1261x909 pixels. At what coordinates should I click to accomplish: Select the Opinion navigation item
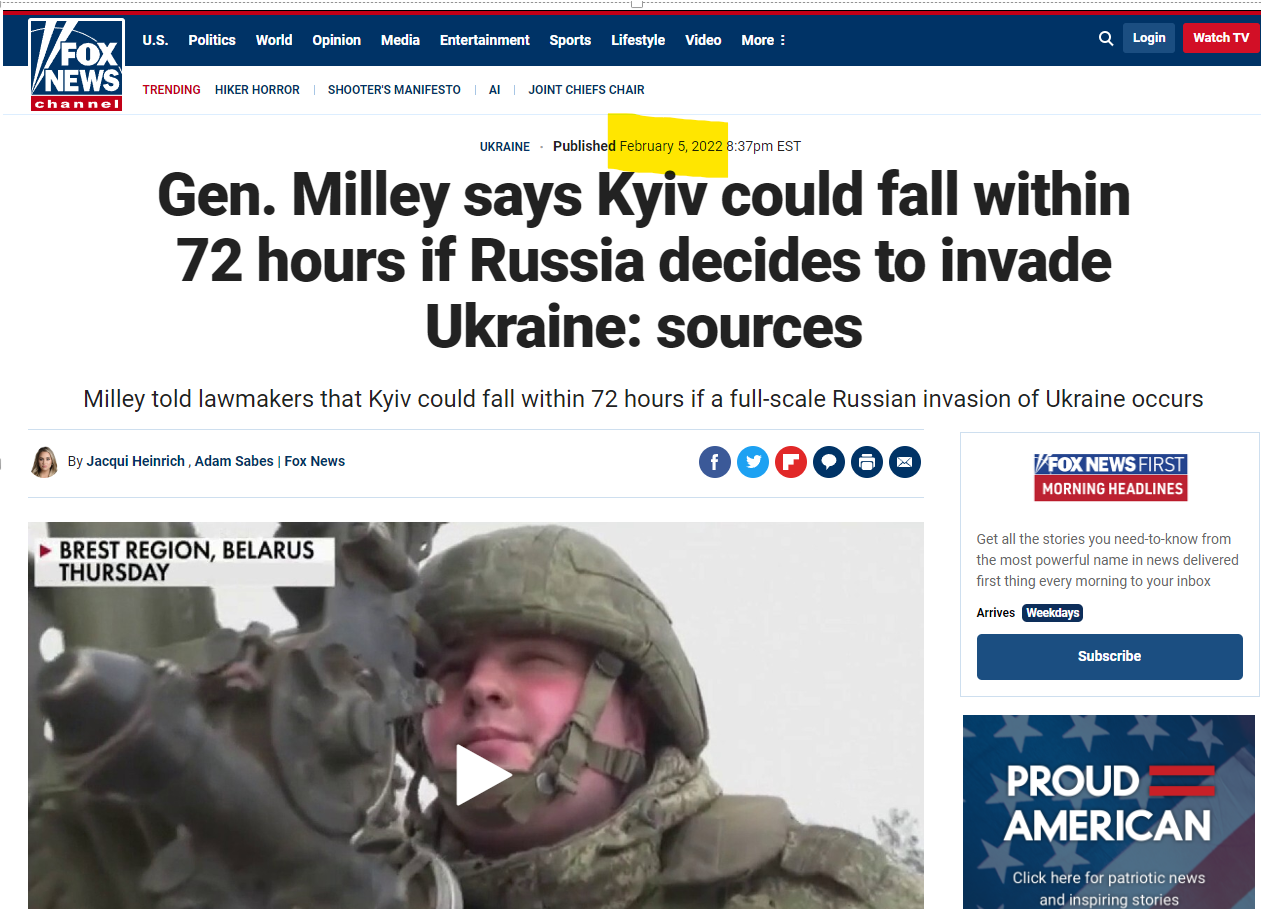[336, 40]
